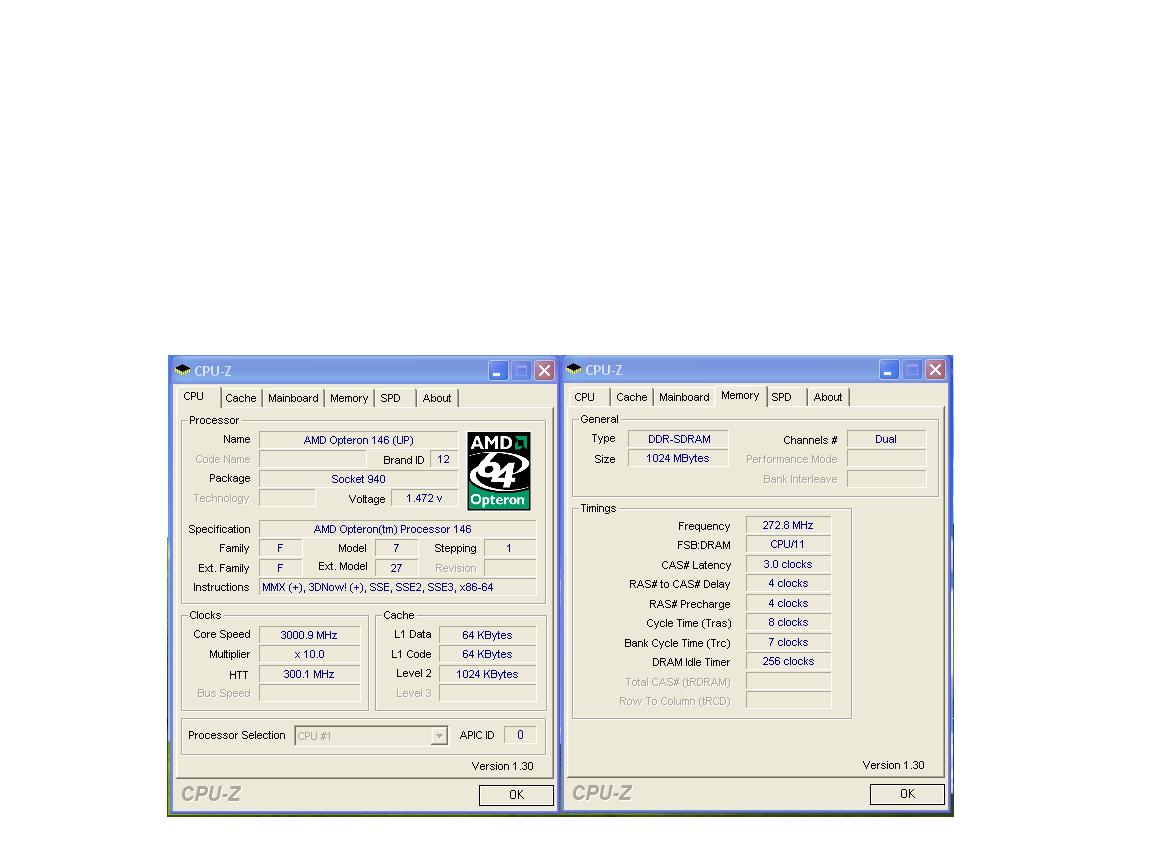Open Mainboard tab in left window

[293, 398]
